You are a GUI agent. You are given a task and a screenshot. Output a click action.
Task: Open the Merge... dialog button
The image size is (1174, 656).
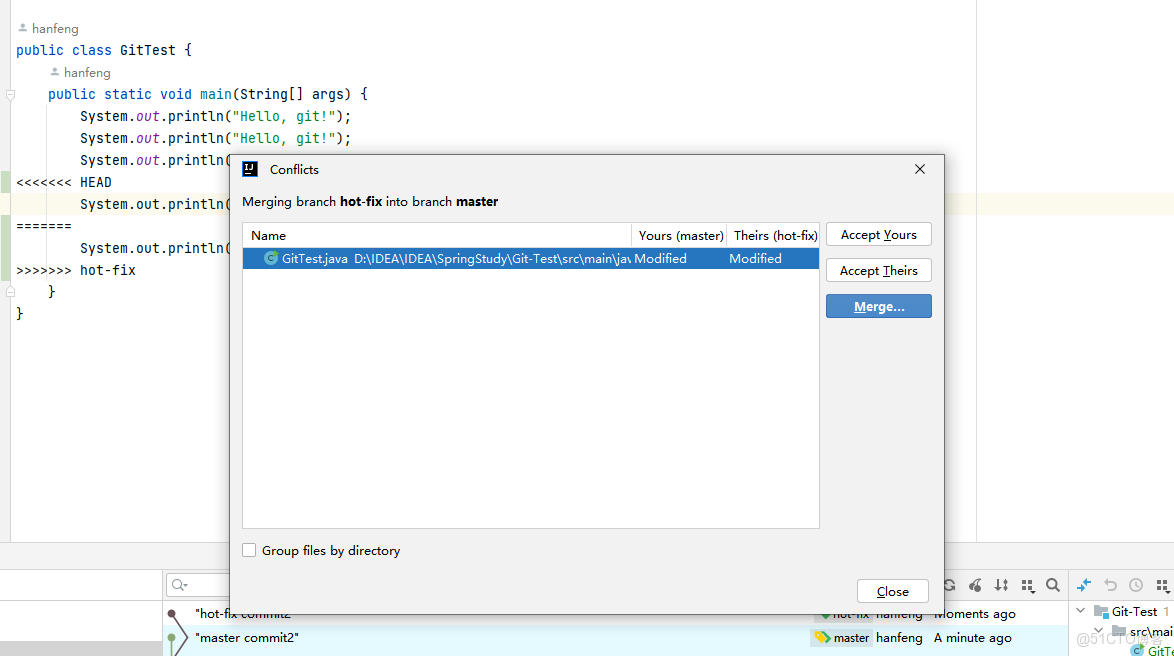(878, 306)
